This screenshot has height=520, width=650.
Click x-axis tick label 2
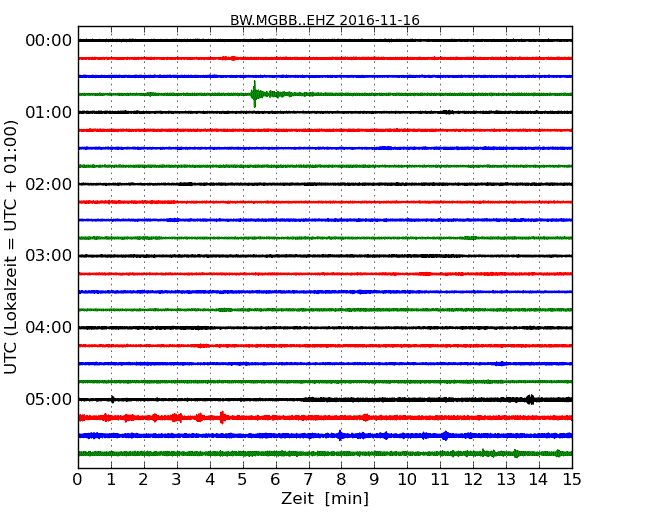coord(143,480)
